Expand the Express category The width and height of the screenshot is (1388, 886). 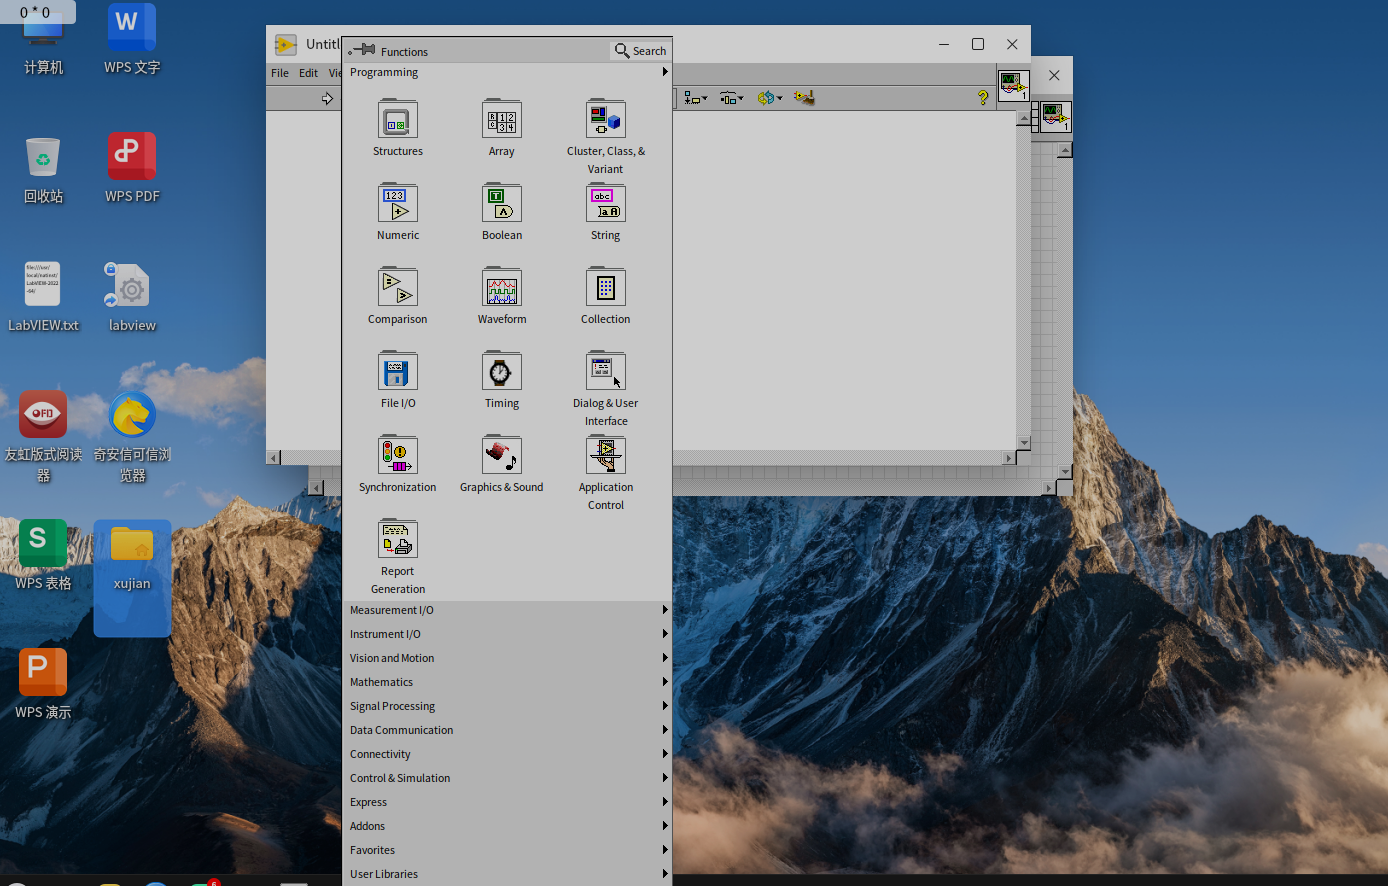point(507,802)
